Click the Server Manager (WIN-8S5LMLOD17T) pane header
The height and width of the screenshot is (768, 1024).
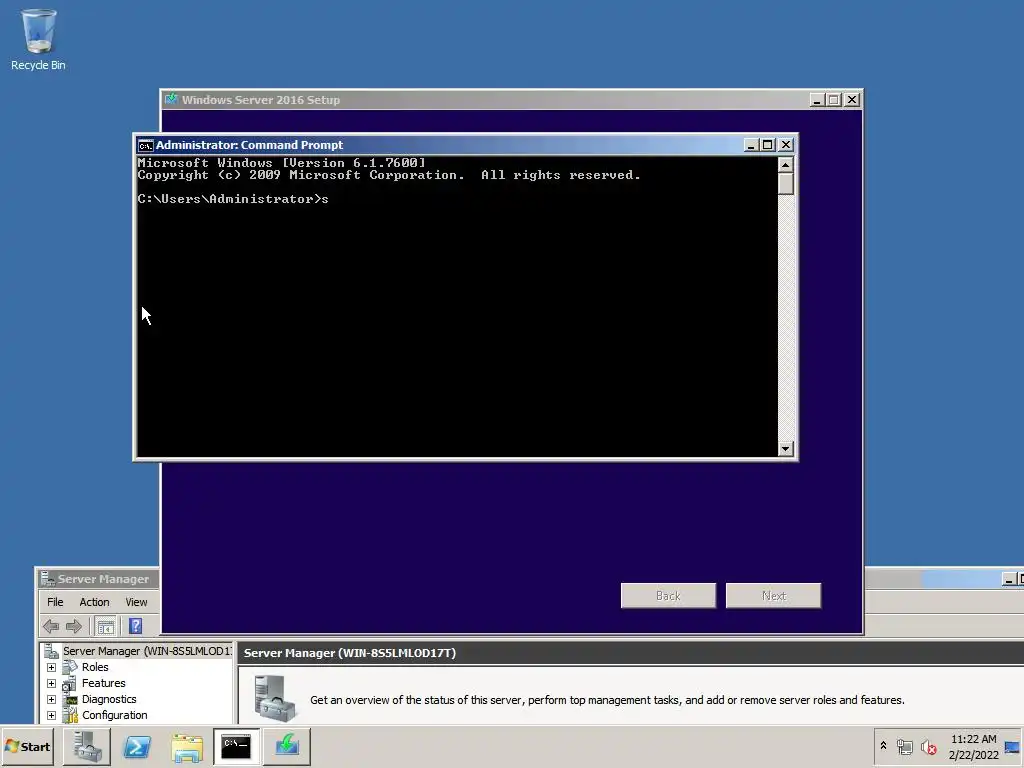tap(631, 653)
